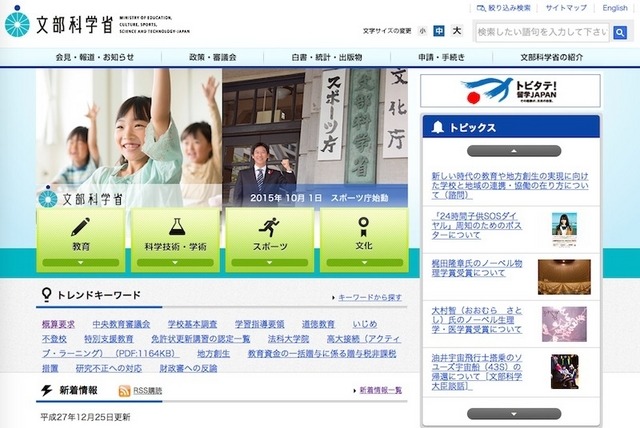The image size is (640, 428).
Task: Click the topics panel down arrow
Action: 514,414
